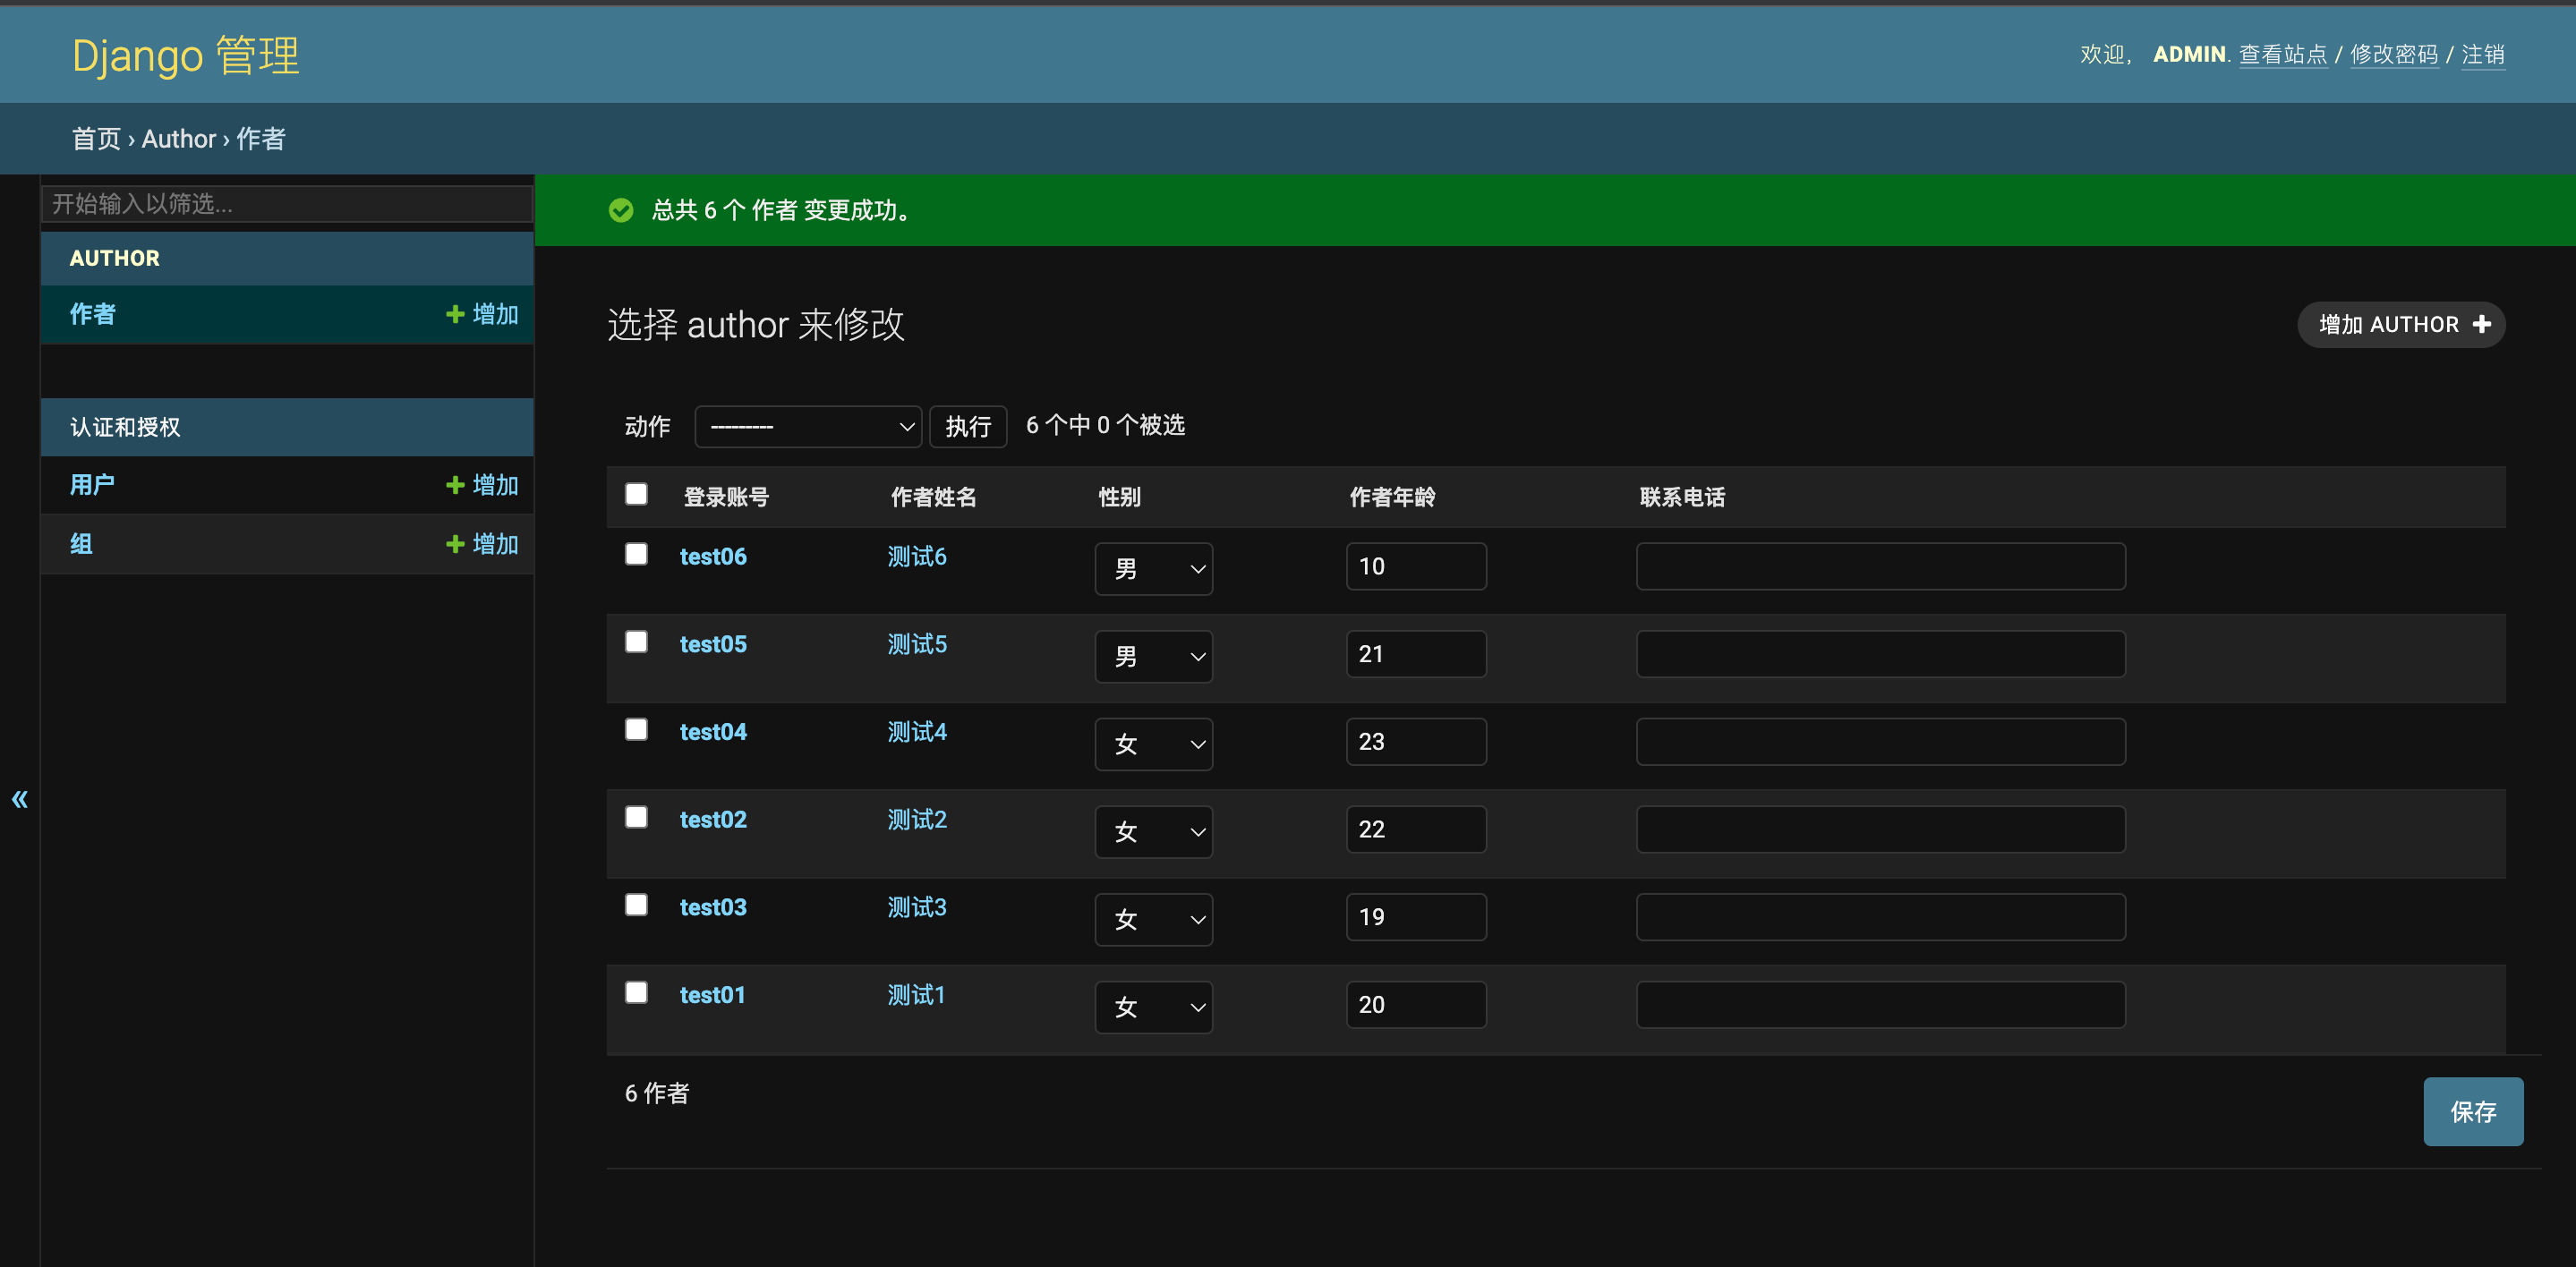Open the test05 author record
The image size is (2576, 1267).
(x=713, y=644)
